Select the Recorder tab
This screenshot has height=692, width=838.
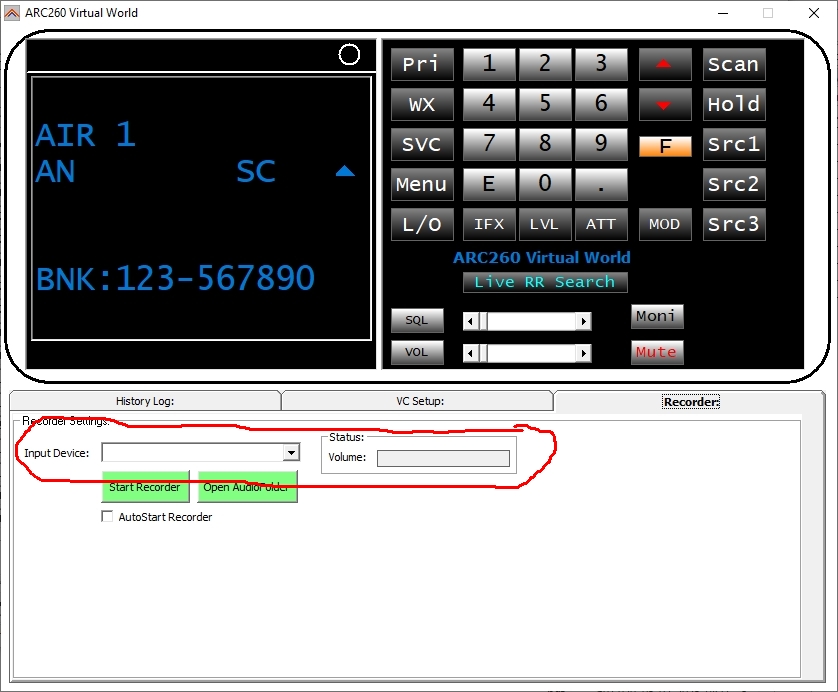[690, 402]
